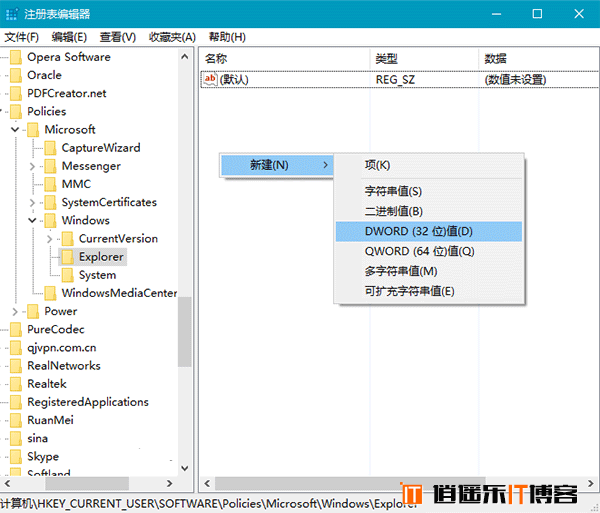Click the ab string icon of (默认) value

(x=210, y=79)
